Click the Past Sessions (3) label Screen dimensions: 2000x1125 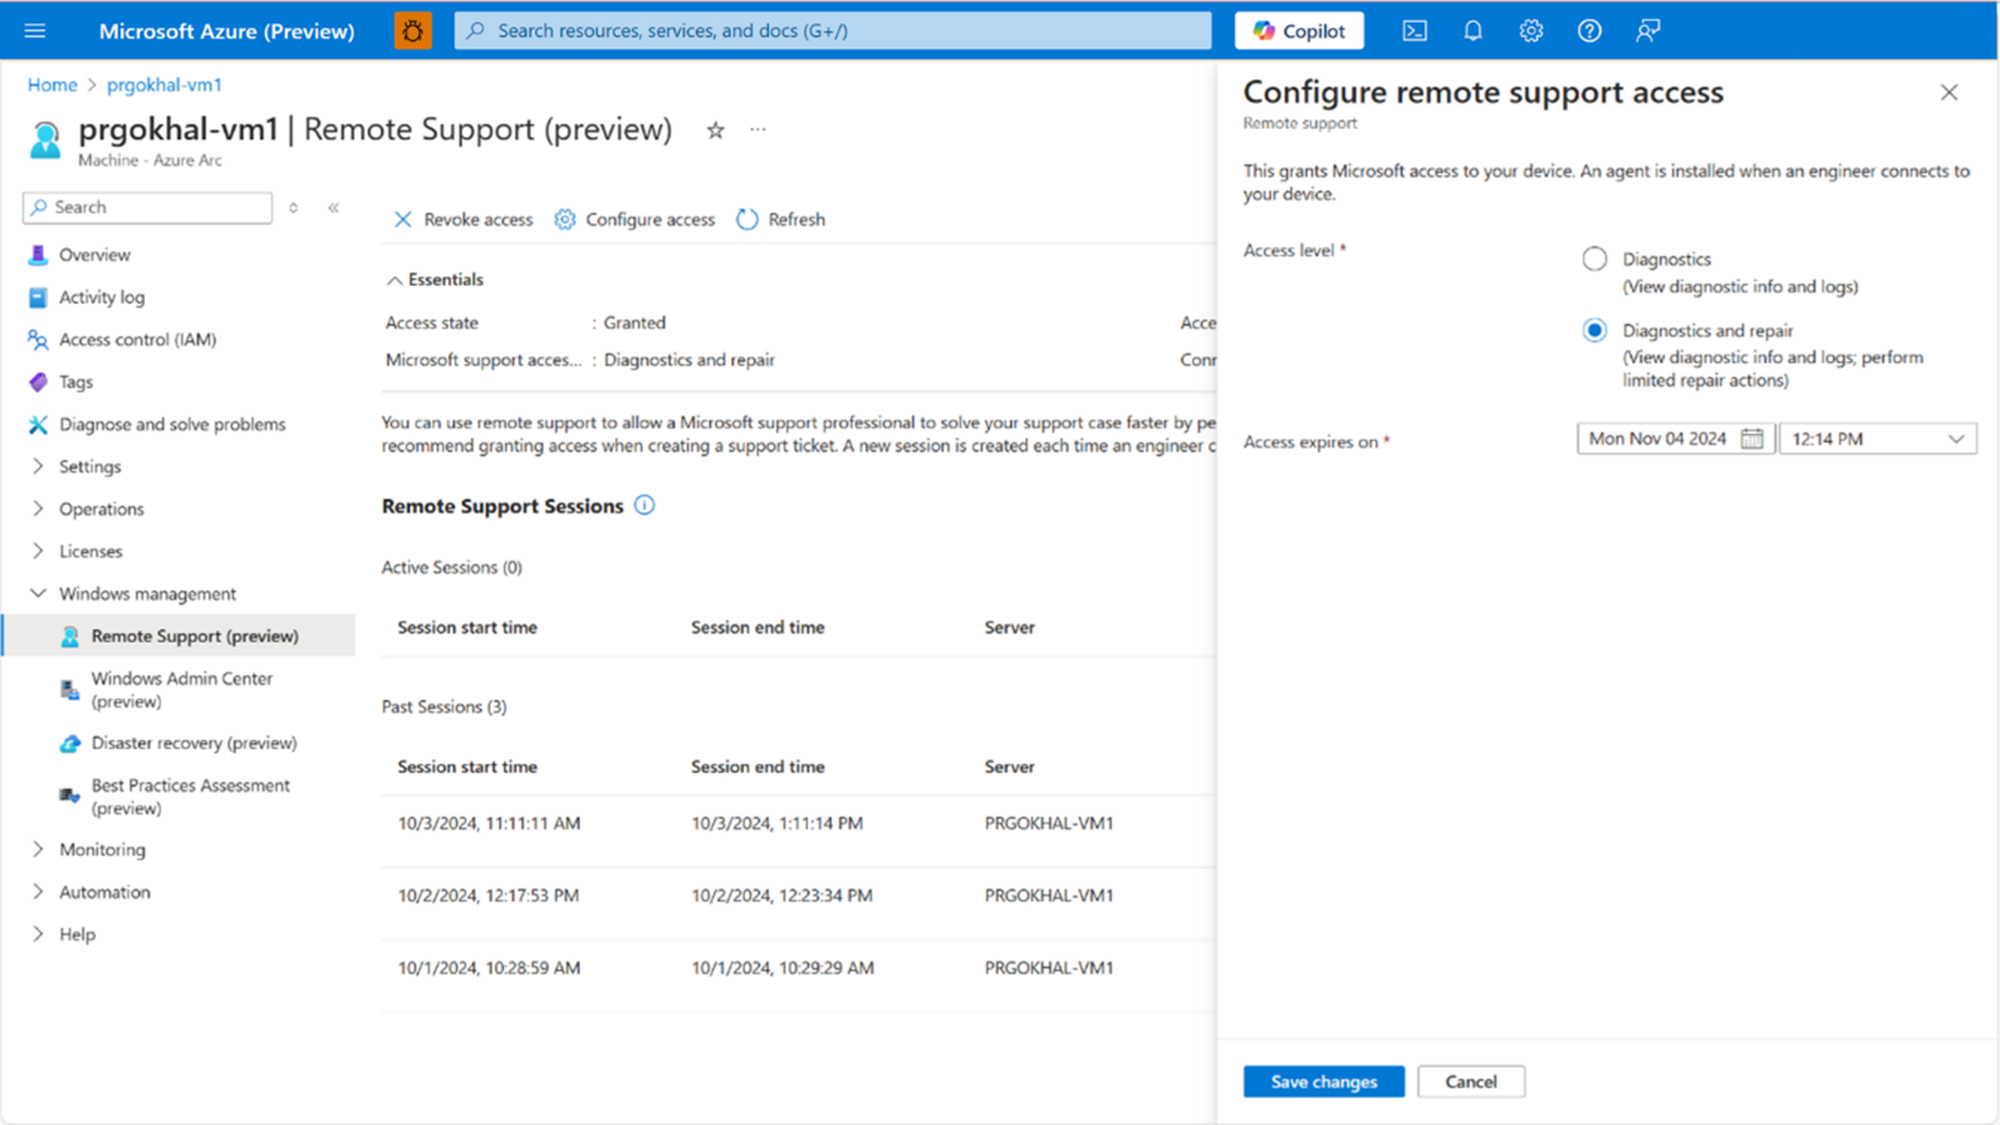click(x=444, y=707)
